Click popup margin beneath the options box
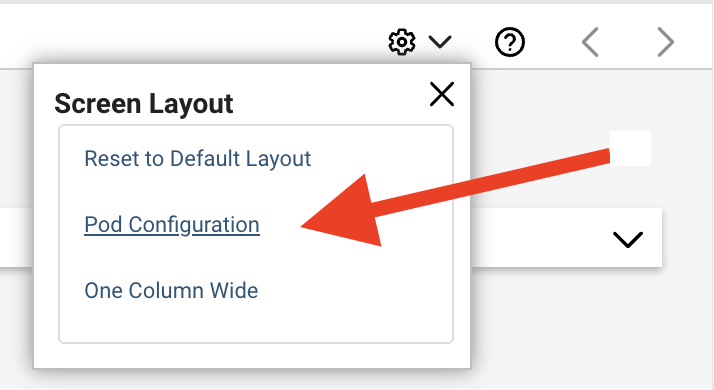 coord(252,355)
